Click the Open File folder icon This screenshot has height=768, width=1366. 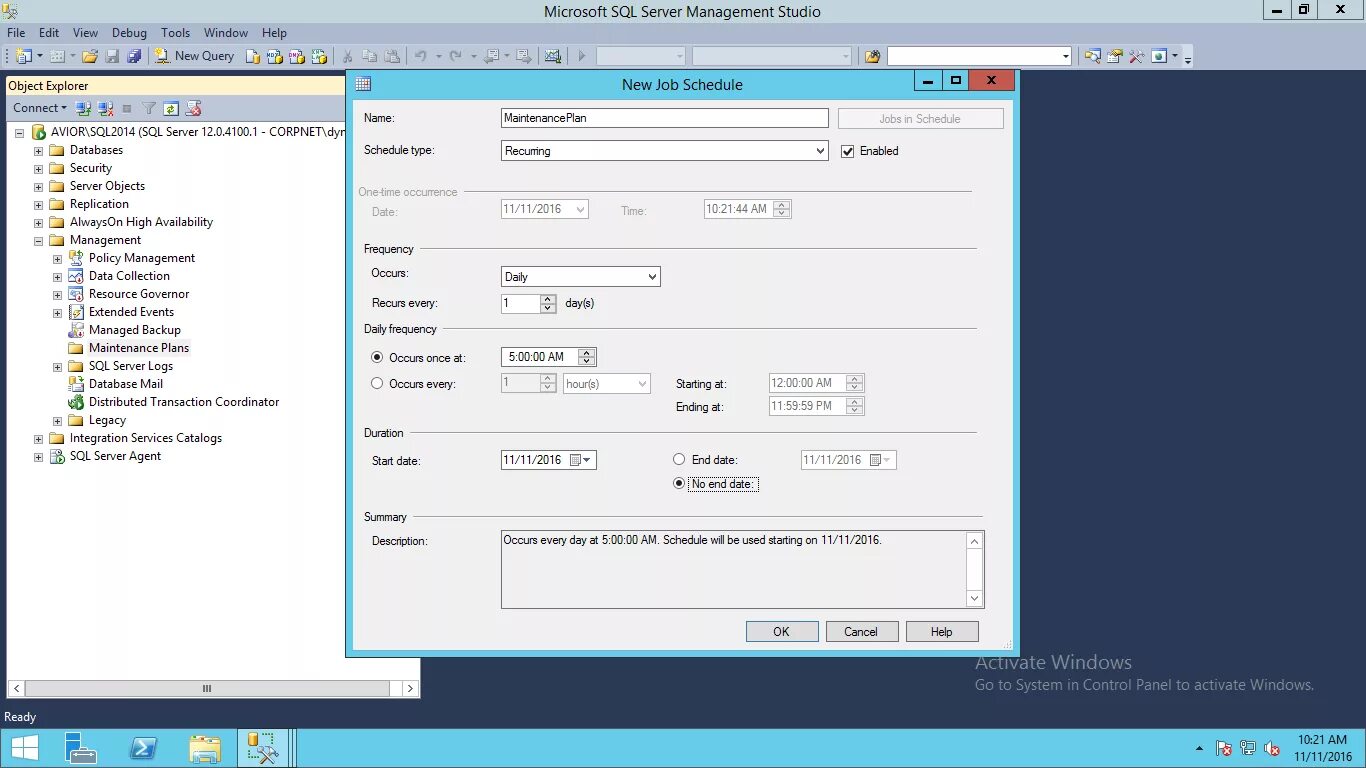pyautogui.click(x=90, y=56)
